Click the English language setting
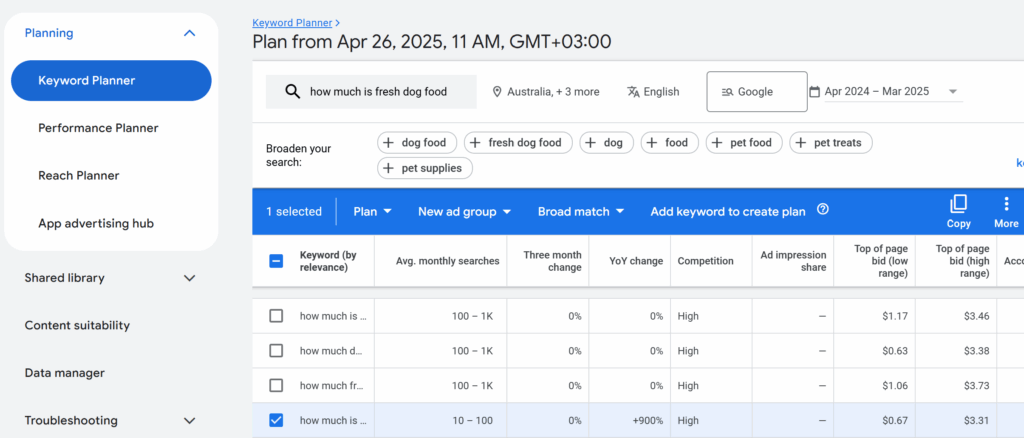The height and width of the screenshot is (438, 1024). pyautogui.click(x=653, y=91)
